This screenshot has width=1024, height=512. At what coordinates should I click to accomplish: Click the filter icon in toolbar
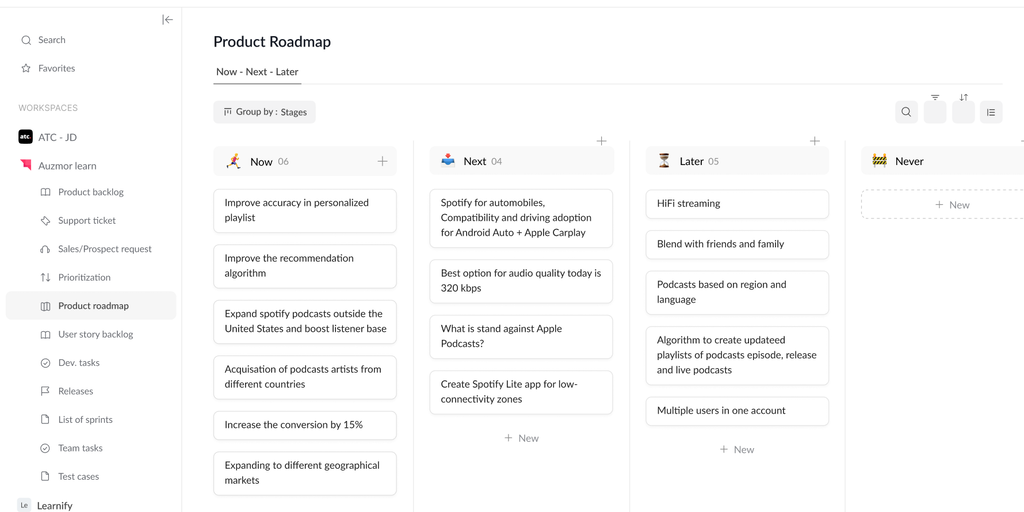point(935,98)
